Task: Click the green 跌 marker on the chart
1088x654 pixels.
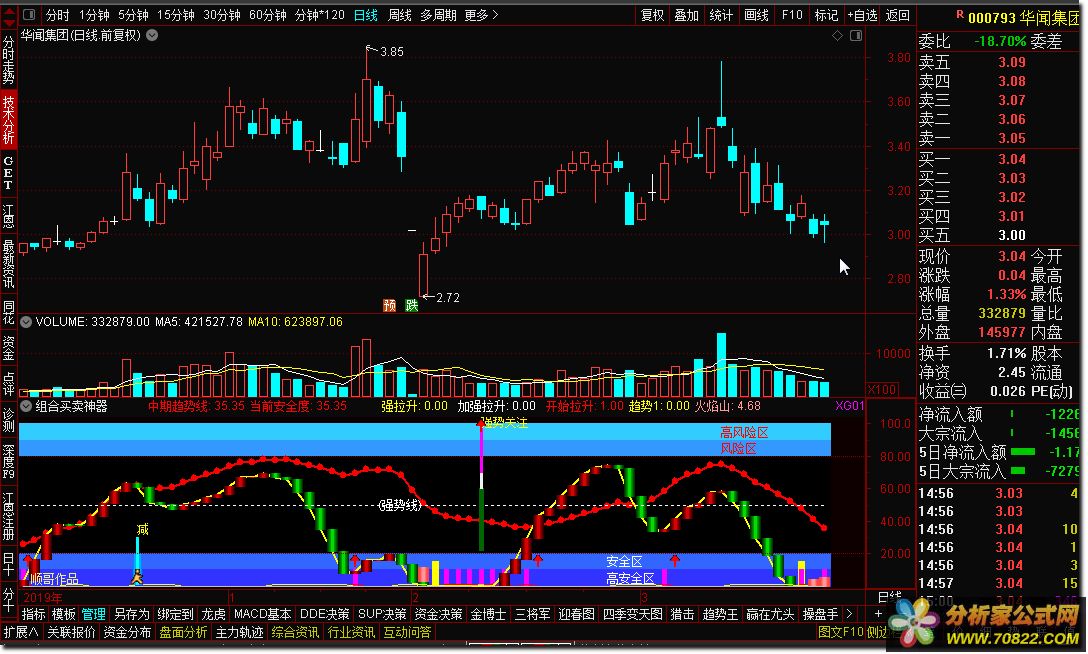Action: click(x=411, y=305)
